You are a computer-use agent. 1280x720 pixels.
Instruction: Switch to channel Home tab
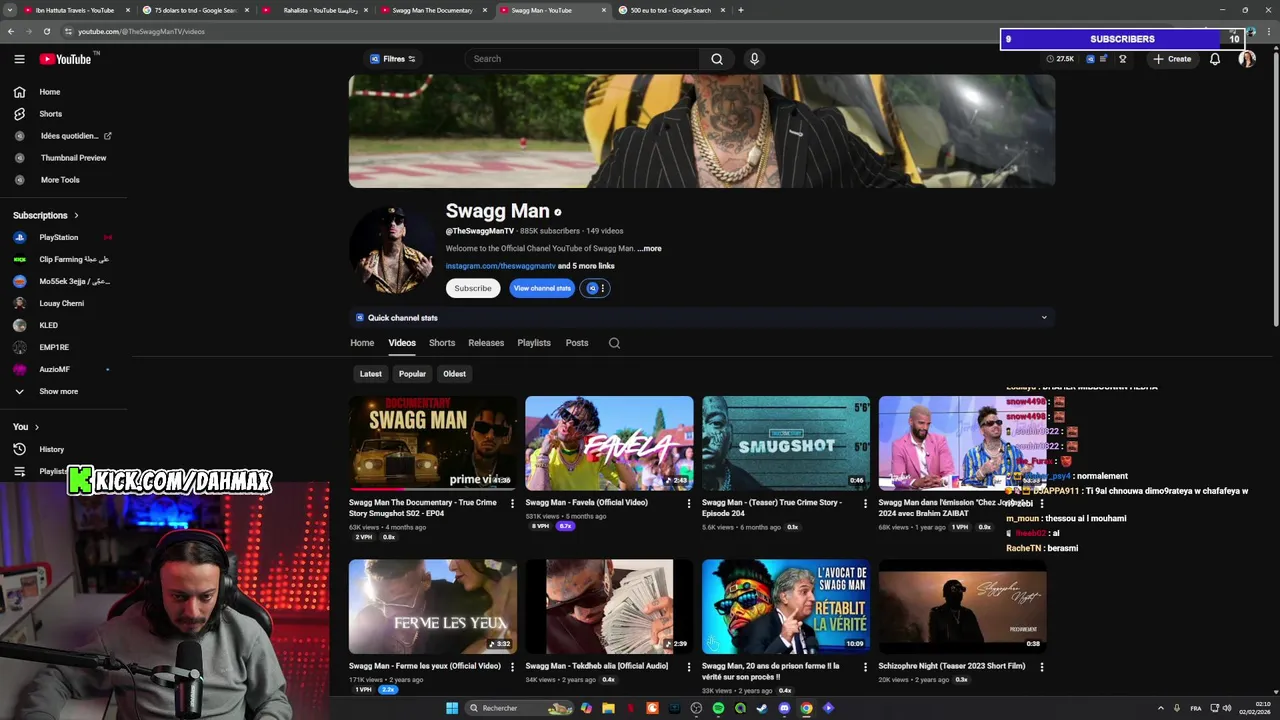pyautogui.click(x=362, y=343)
